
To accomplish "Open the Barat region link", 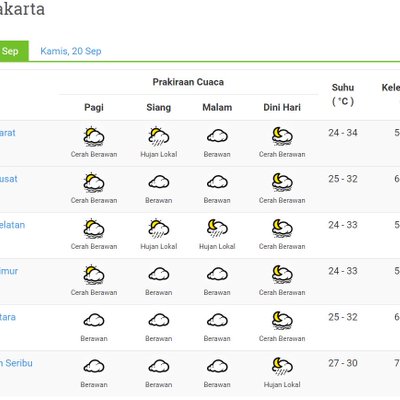I will pos(7,133).
